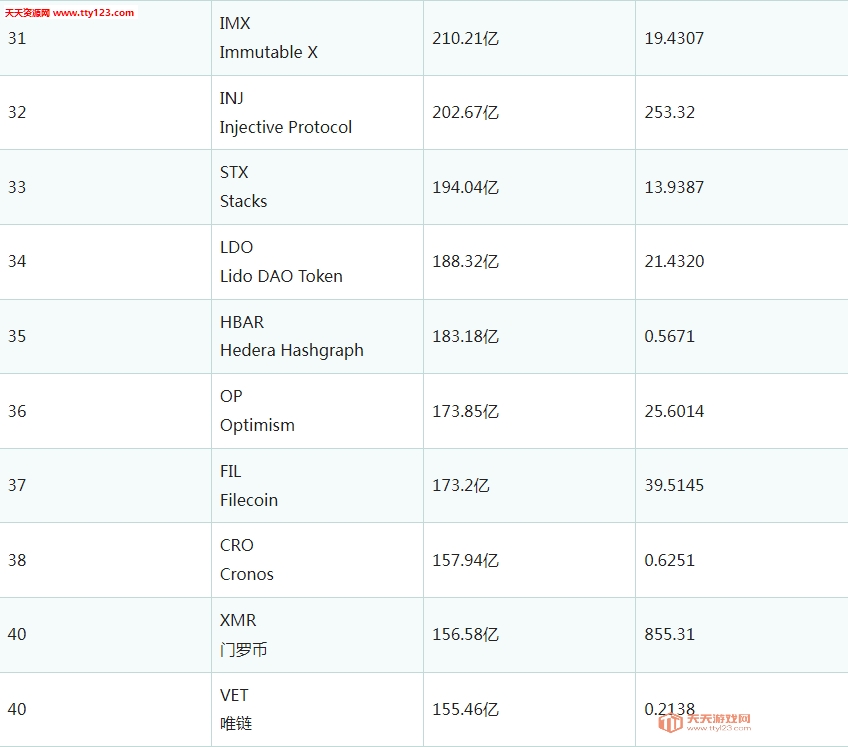Click the price 0.5671
848x747 pixels.
pos(670,336)
